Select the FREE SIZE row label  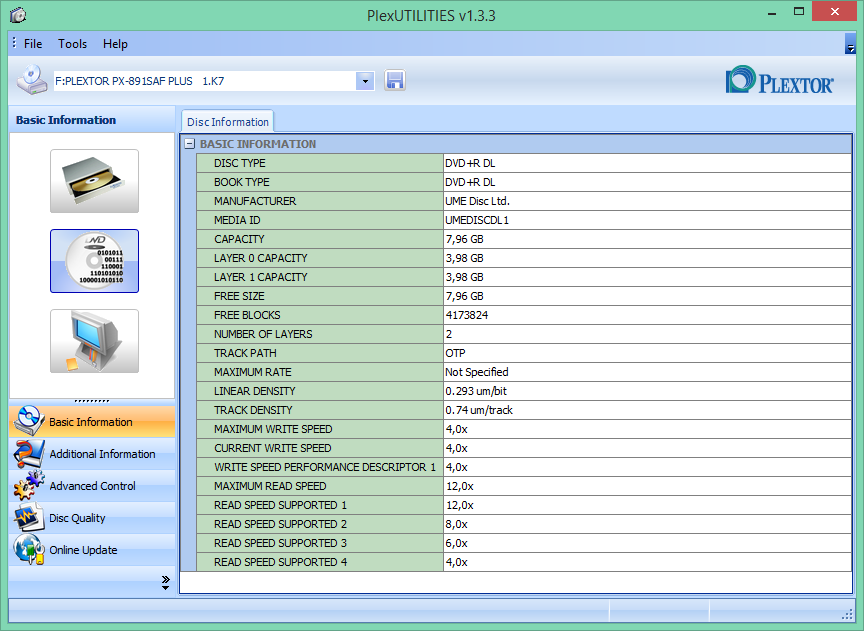point(239,296)
